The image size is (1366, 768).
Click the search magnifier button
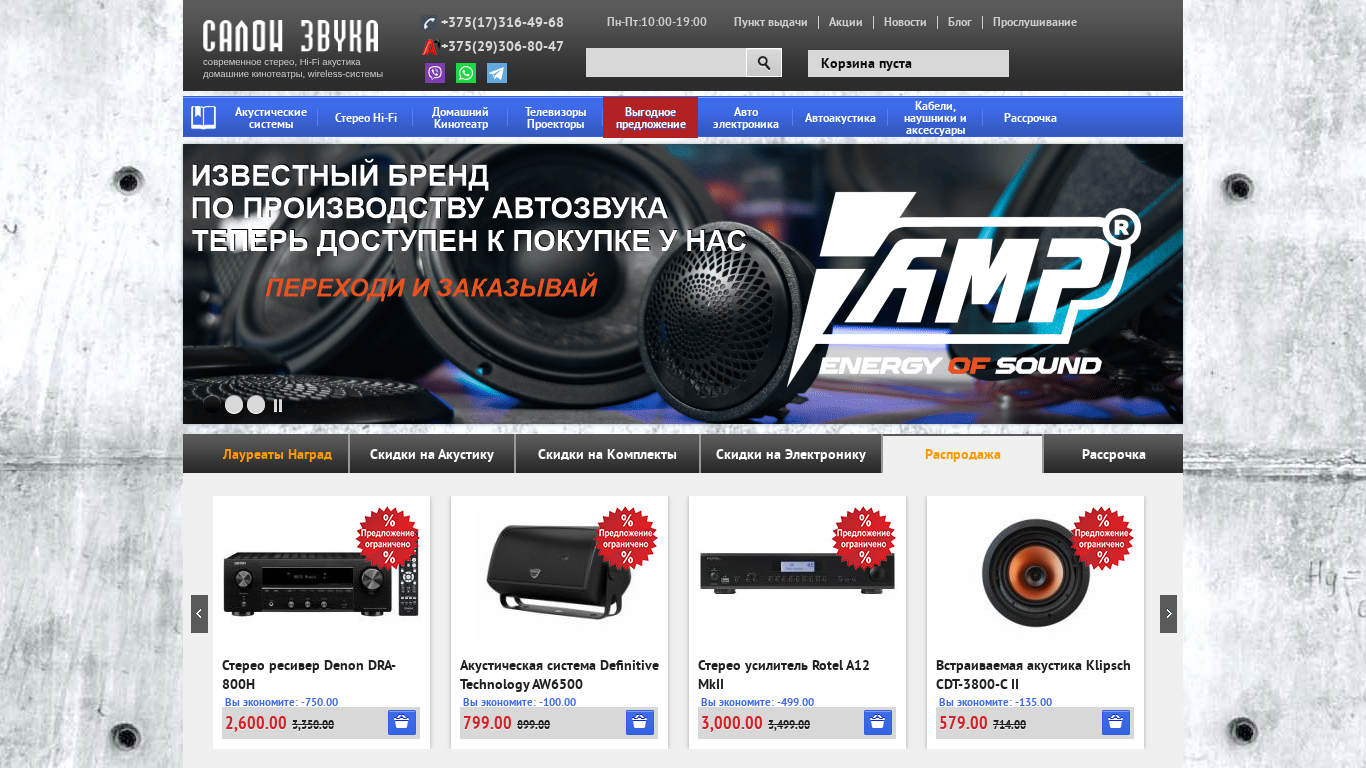[x=764, y=63]
